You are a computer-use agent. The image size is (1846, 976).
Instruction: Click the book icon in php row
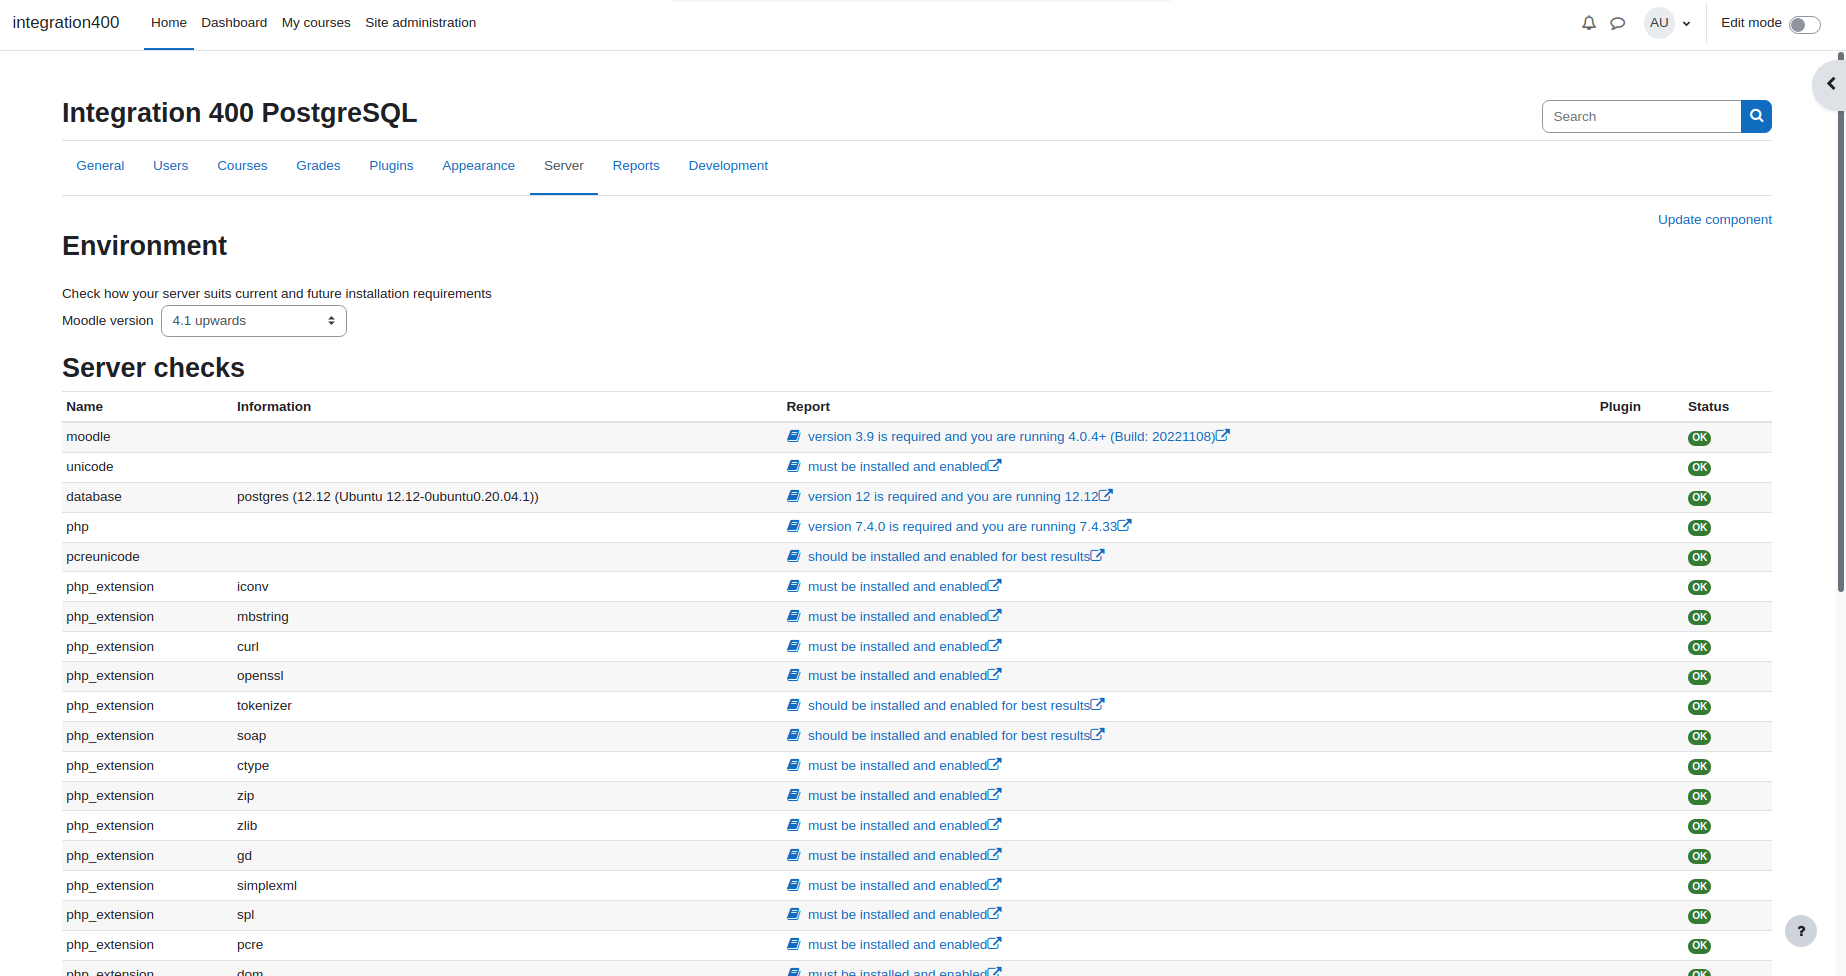coord(793,526)
